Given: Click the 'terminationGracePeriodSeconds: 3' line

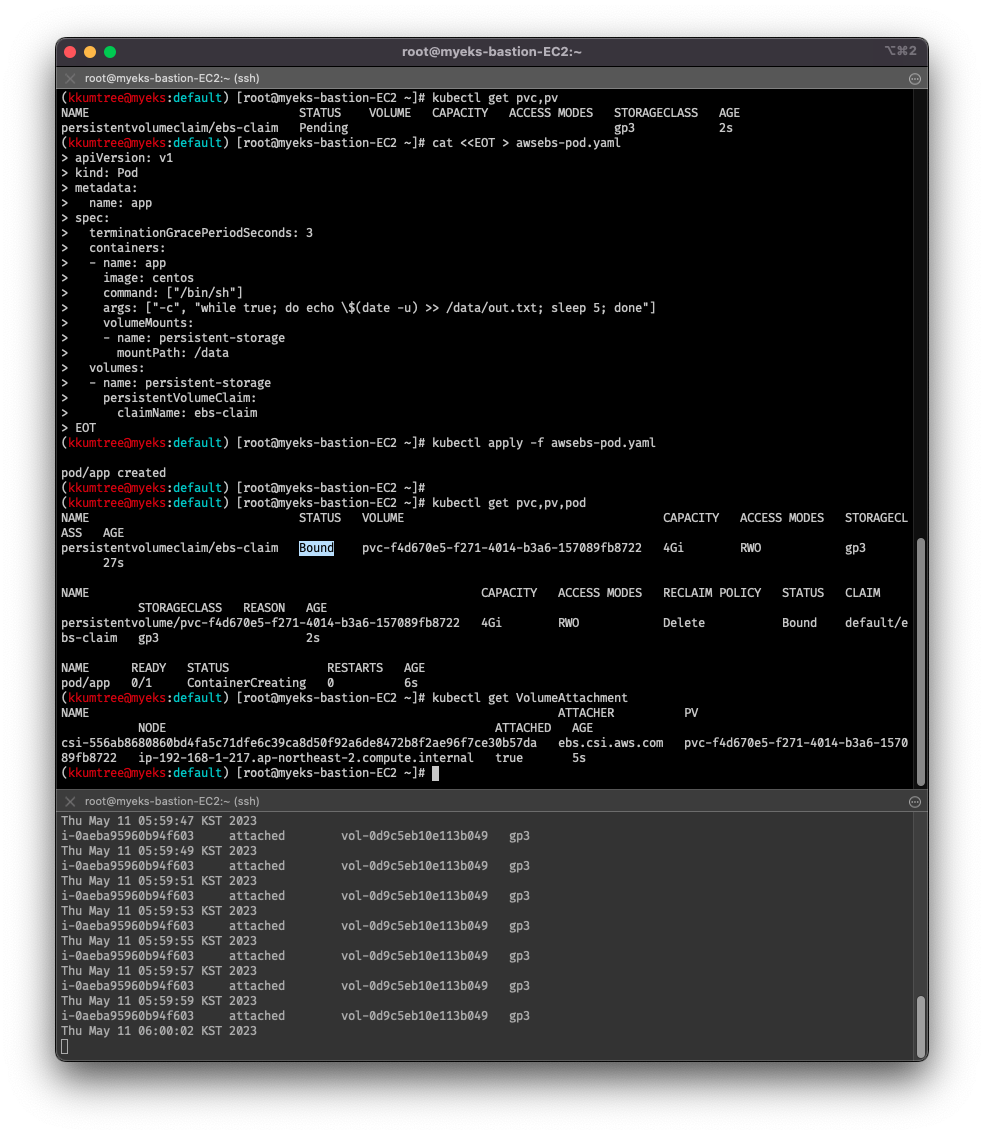Looking at the screenshot, I should click(201, 233).
